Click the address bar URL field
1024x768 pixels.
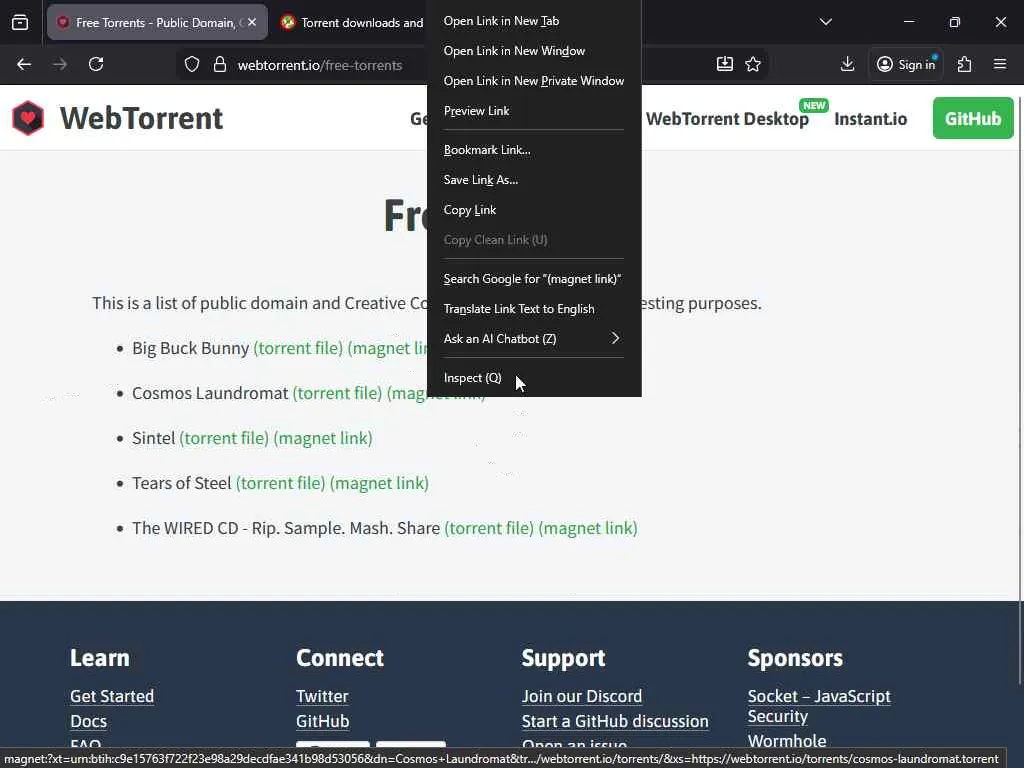click(320, 65)
